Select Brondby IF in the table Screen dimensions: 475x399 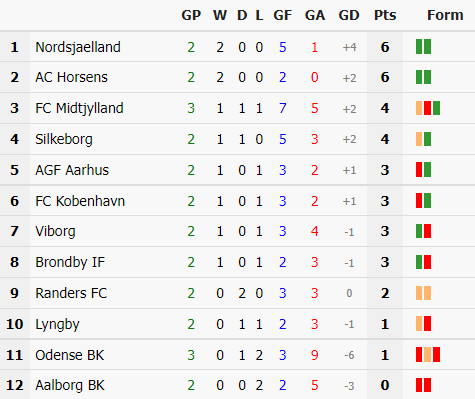pyautogui.click(x=70, y=262)
